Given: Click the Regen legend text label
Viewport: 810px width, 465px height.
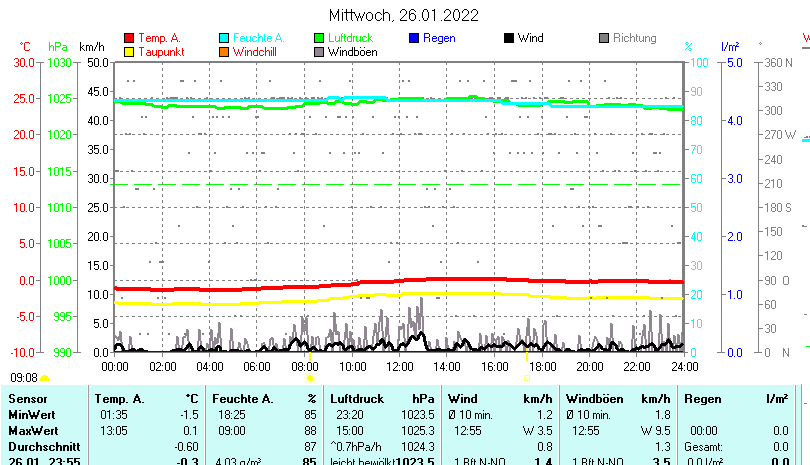Looking at the screenshot, I should tap(439, 38).
